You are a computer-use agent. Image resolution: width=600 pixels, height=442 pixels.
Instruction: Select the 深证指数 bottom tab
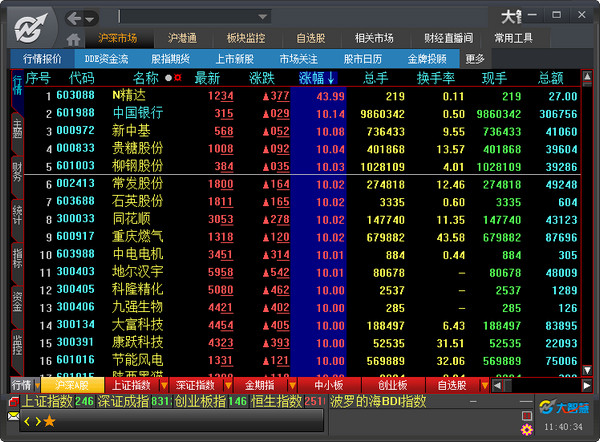pyautogui.click(x=196, y=385)
